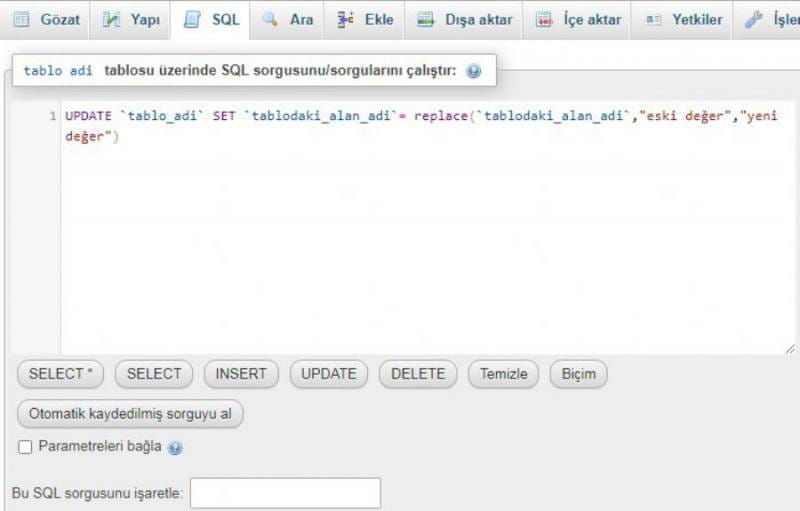Click the Gözat tab table icon

point(21,19)
